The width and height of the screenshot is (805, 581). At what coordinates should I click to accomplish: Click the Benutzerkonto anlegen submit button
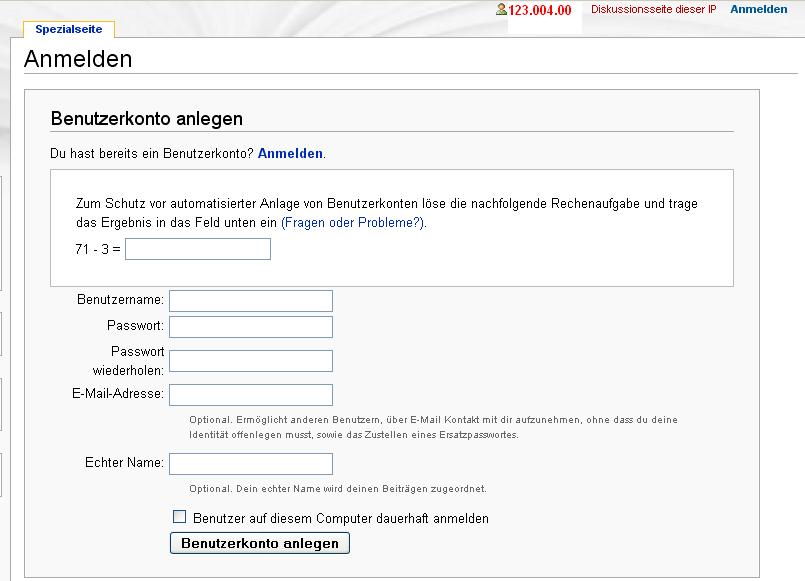(260, 543)
